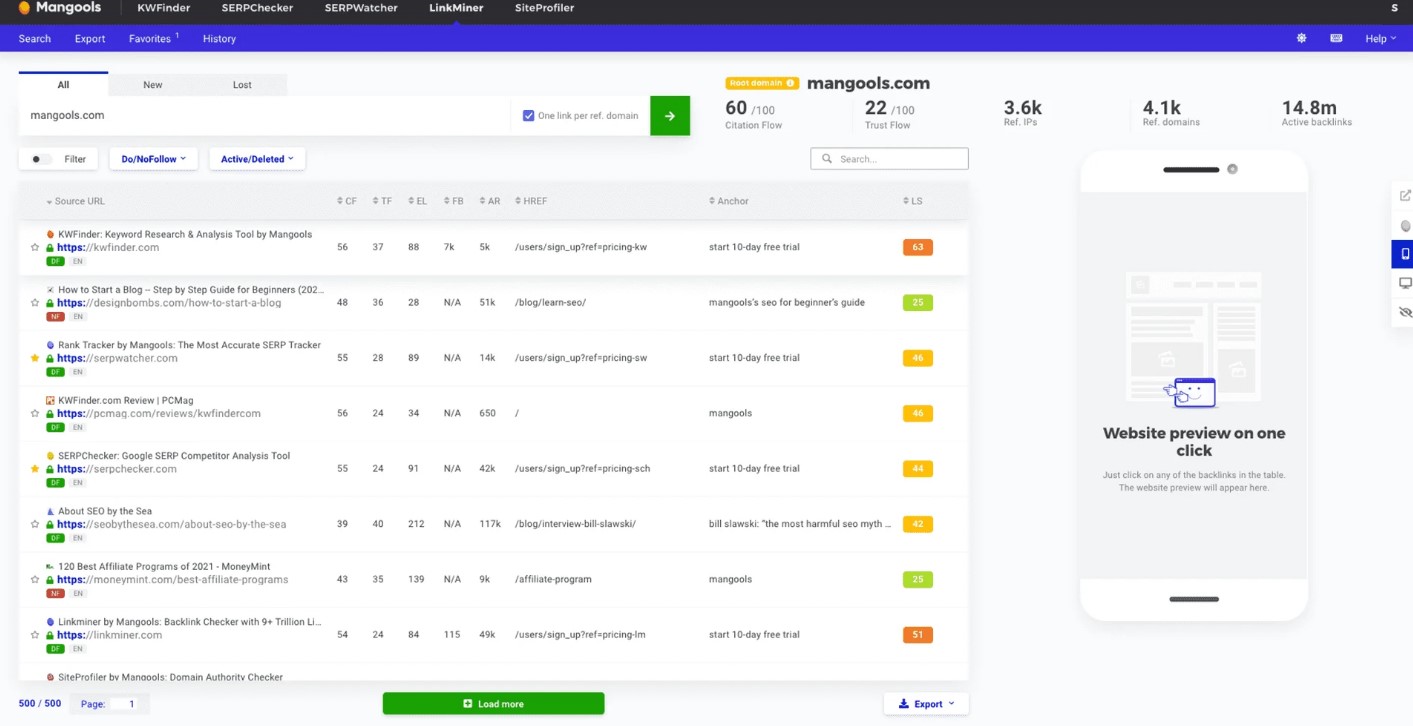Image resolution: width=1413 pixels, height=726 pixels.
Task: Open preview in new tab icon
Action: [1405, 195]
